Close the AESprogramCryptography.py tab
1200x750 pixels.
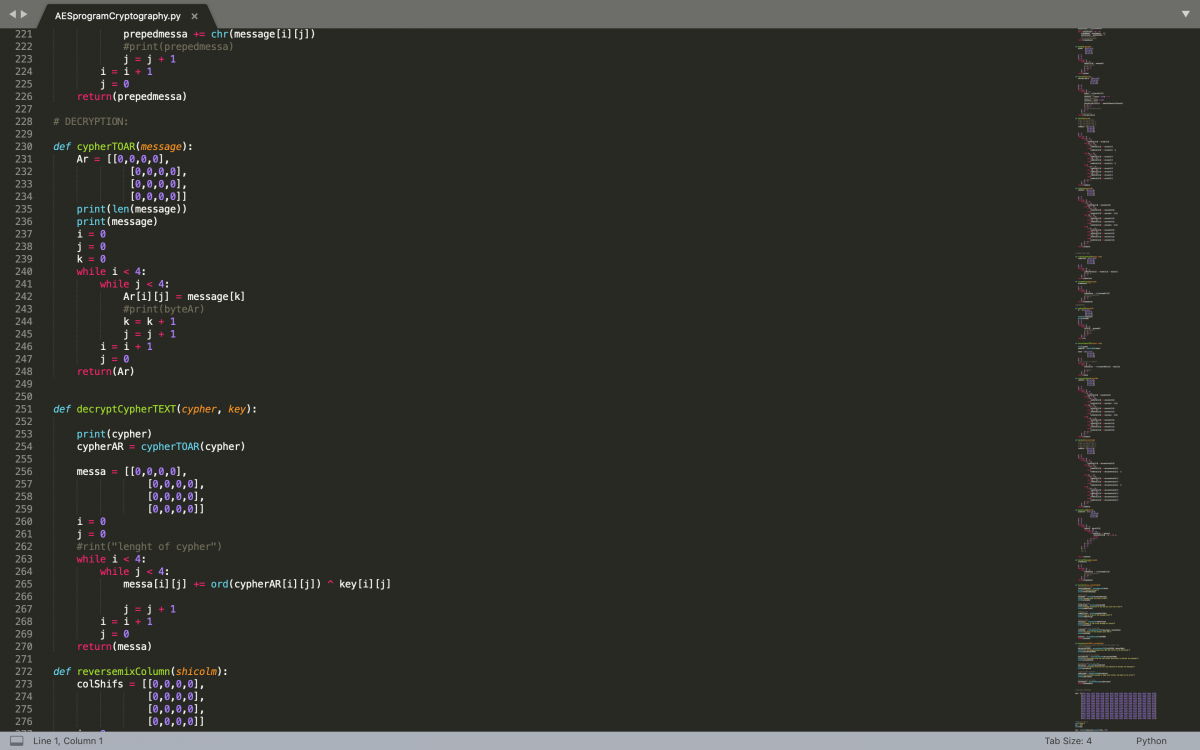(194, 17)
